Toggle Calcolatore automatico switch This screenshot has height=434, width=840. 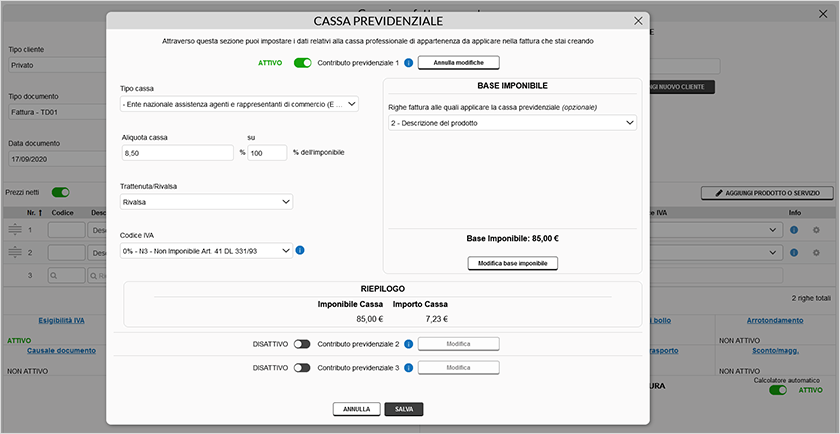pyautogui.click(x=778, y=390)
